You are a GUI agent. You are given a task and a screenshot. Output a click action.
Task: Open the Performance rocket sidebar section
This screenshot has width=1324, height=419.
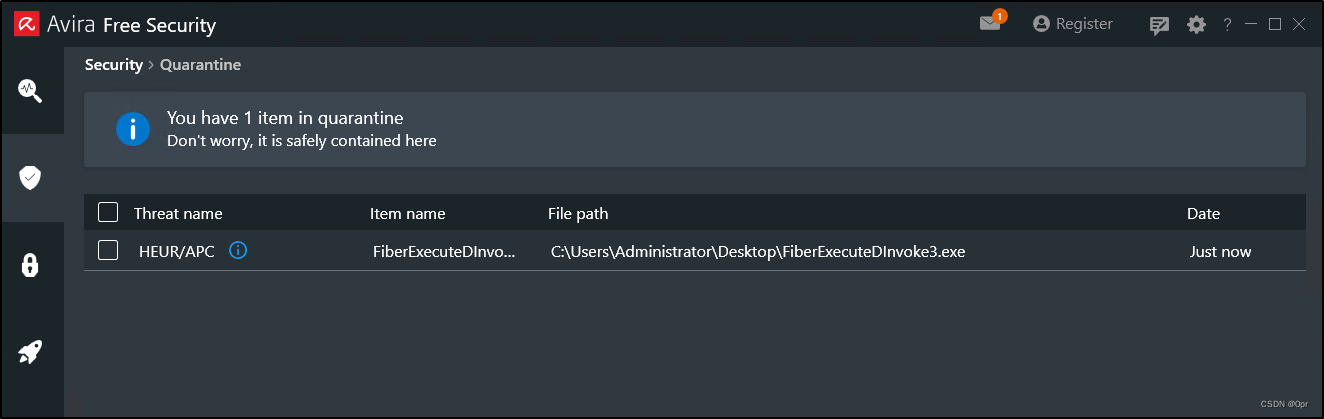[x=31, y=352]
